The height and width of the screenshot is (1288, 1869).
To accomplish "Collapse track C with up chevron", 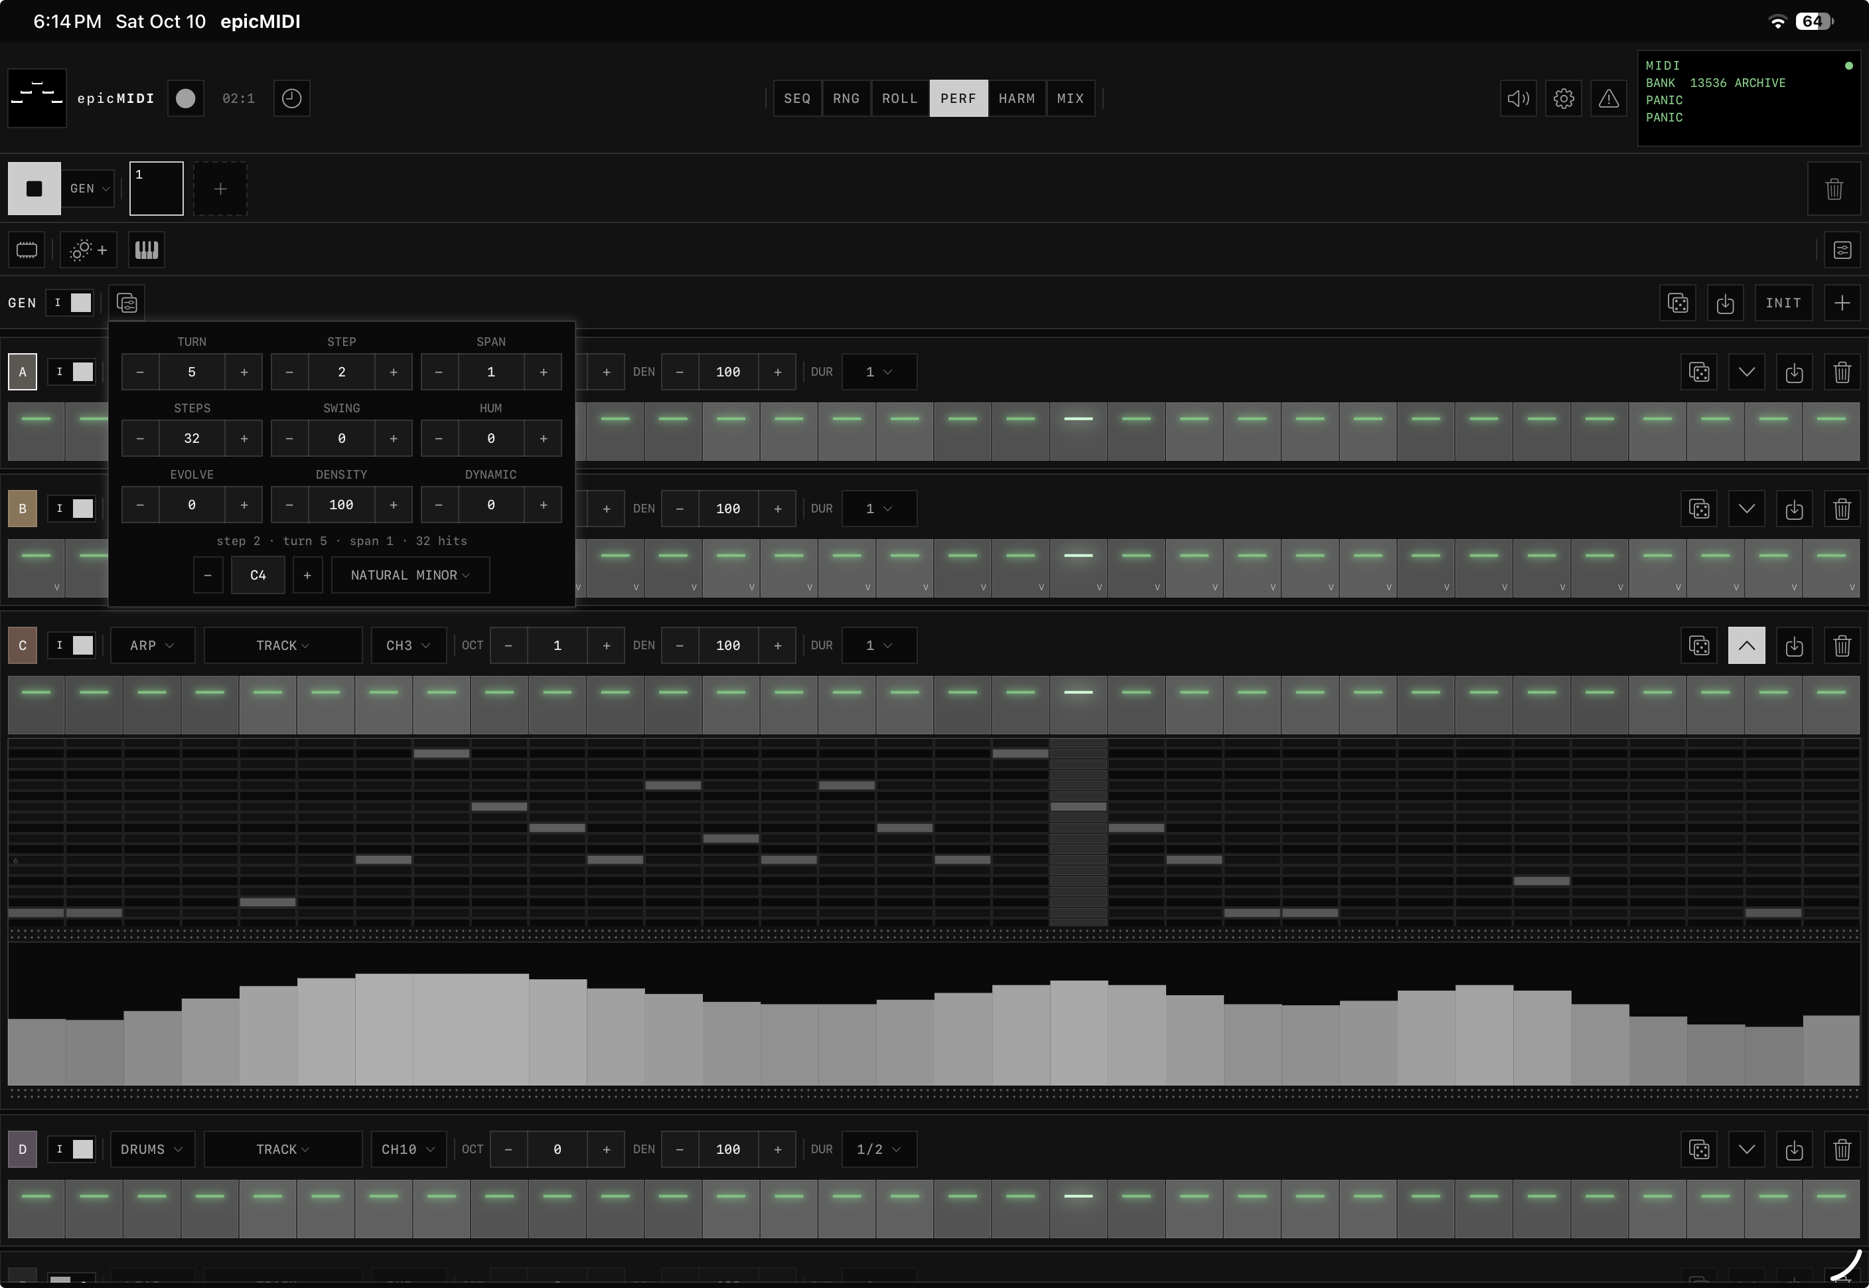I will pyautogui.click(x=1747, y=646).
